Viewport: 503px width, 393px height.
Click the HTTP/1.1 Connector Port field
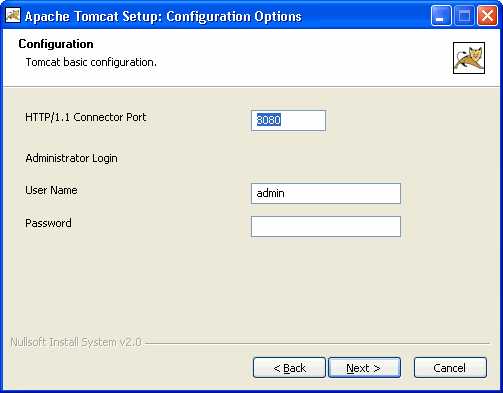pyautogui.click(x=288, y=120)
